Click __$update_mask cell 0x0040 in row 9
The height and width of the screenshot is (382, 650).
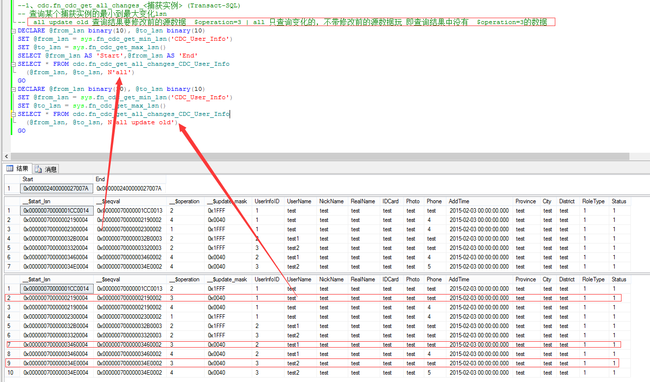click(216, 363)
